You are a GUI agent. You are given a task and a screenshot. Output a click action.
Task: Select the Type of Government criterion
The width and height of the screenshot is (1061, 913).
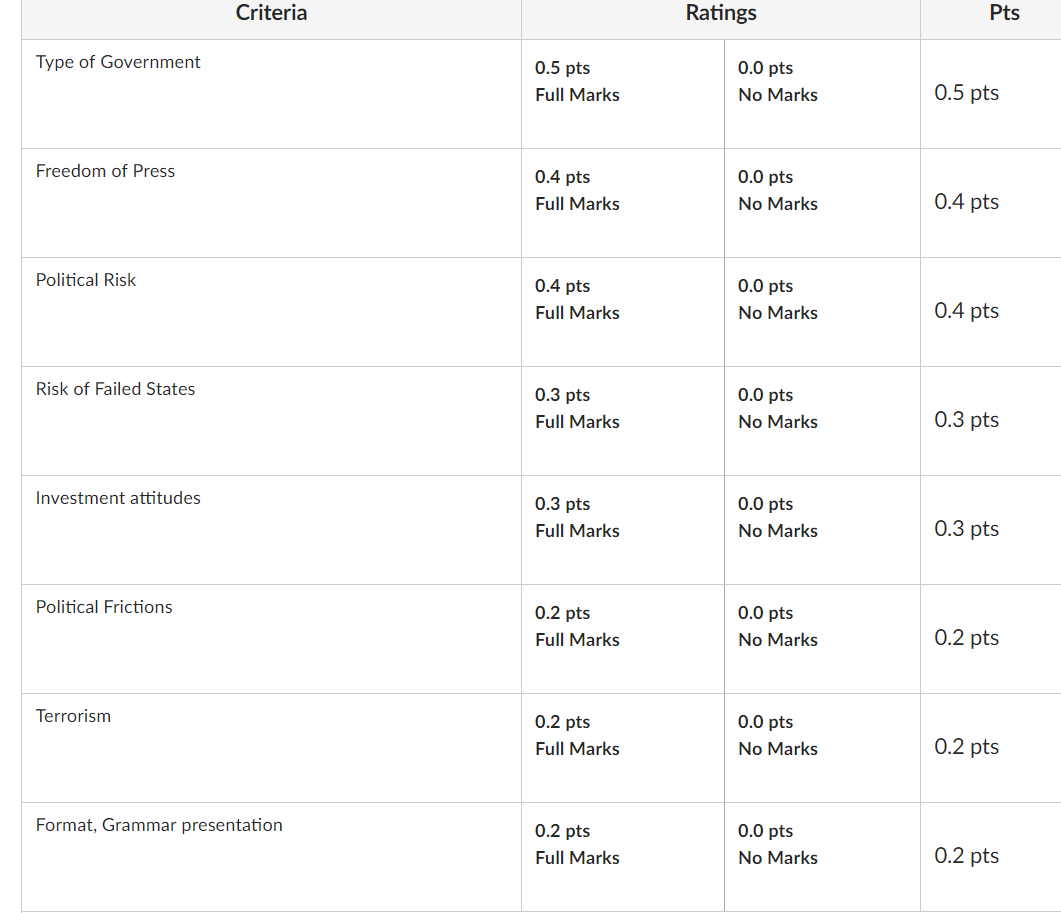[118, 62]
